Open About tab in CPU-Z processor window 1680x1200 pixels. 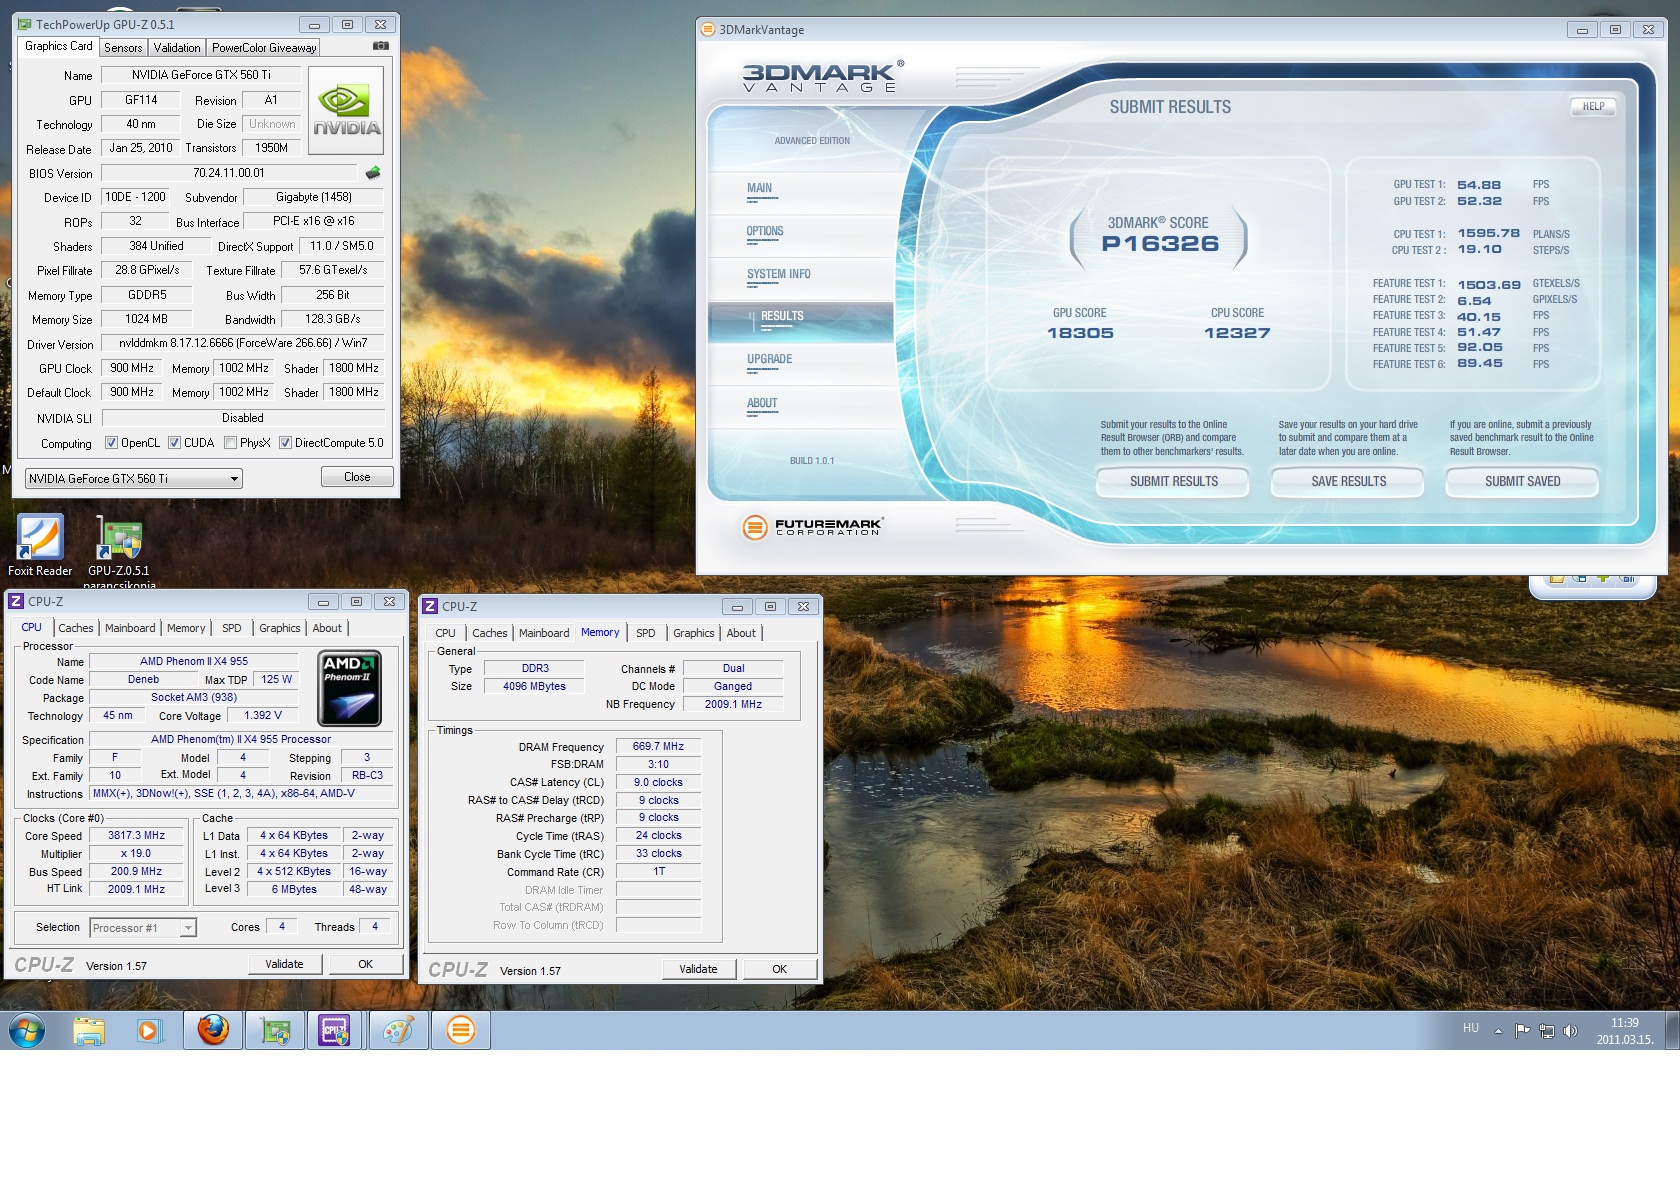tap(327, 628)
